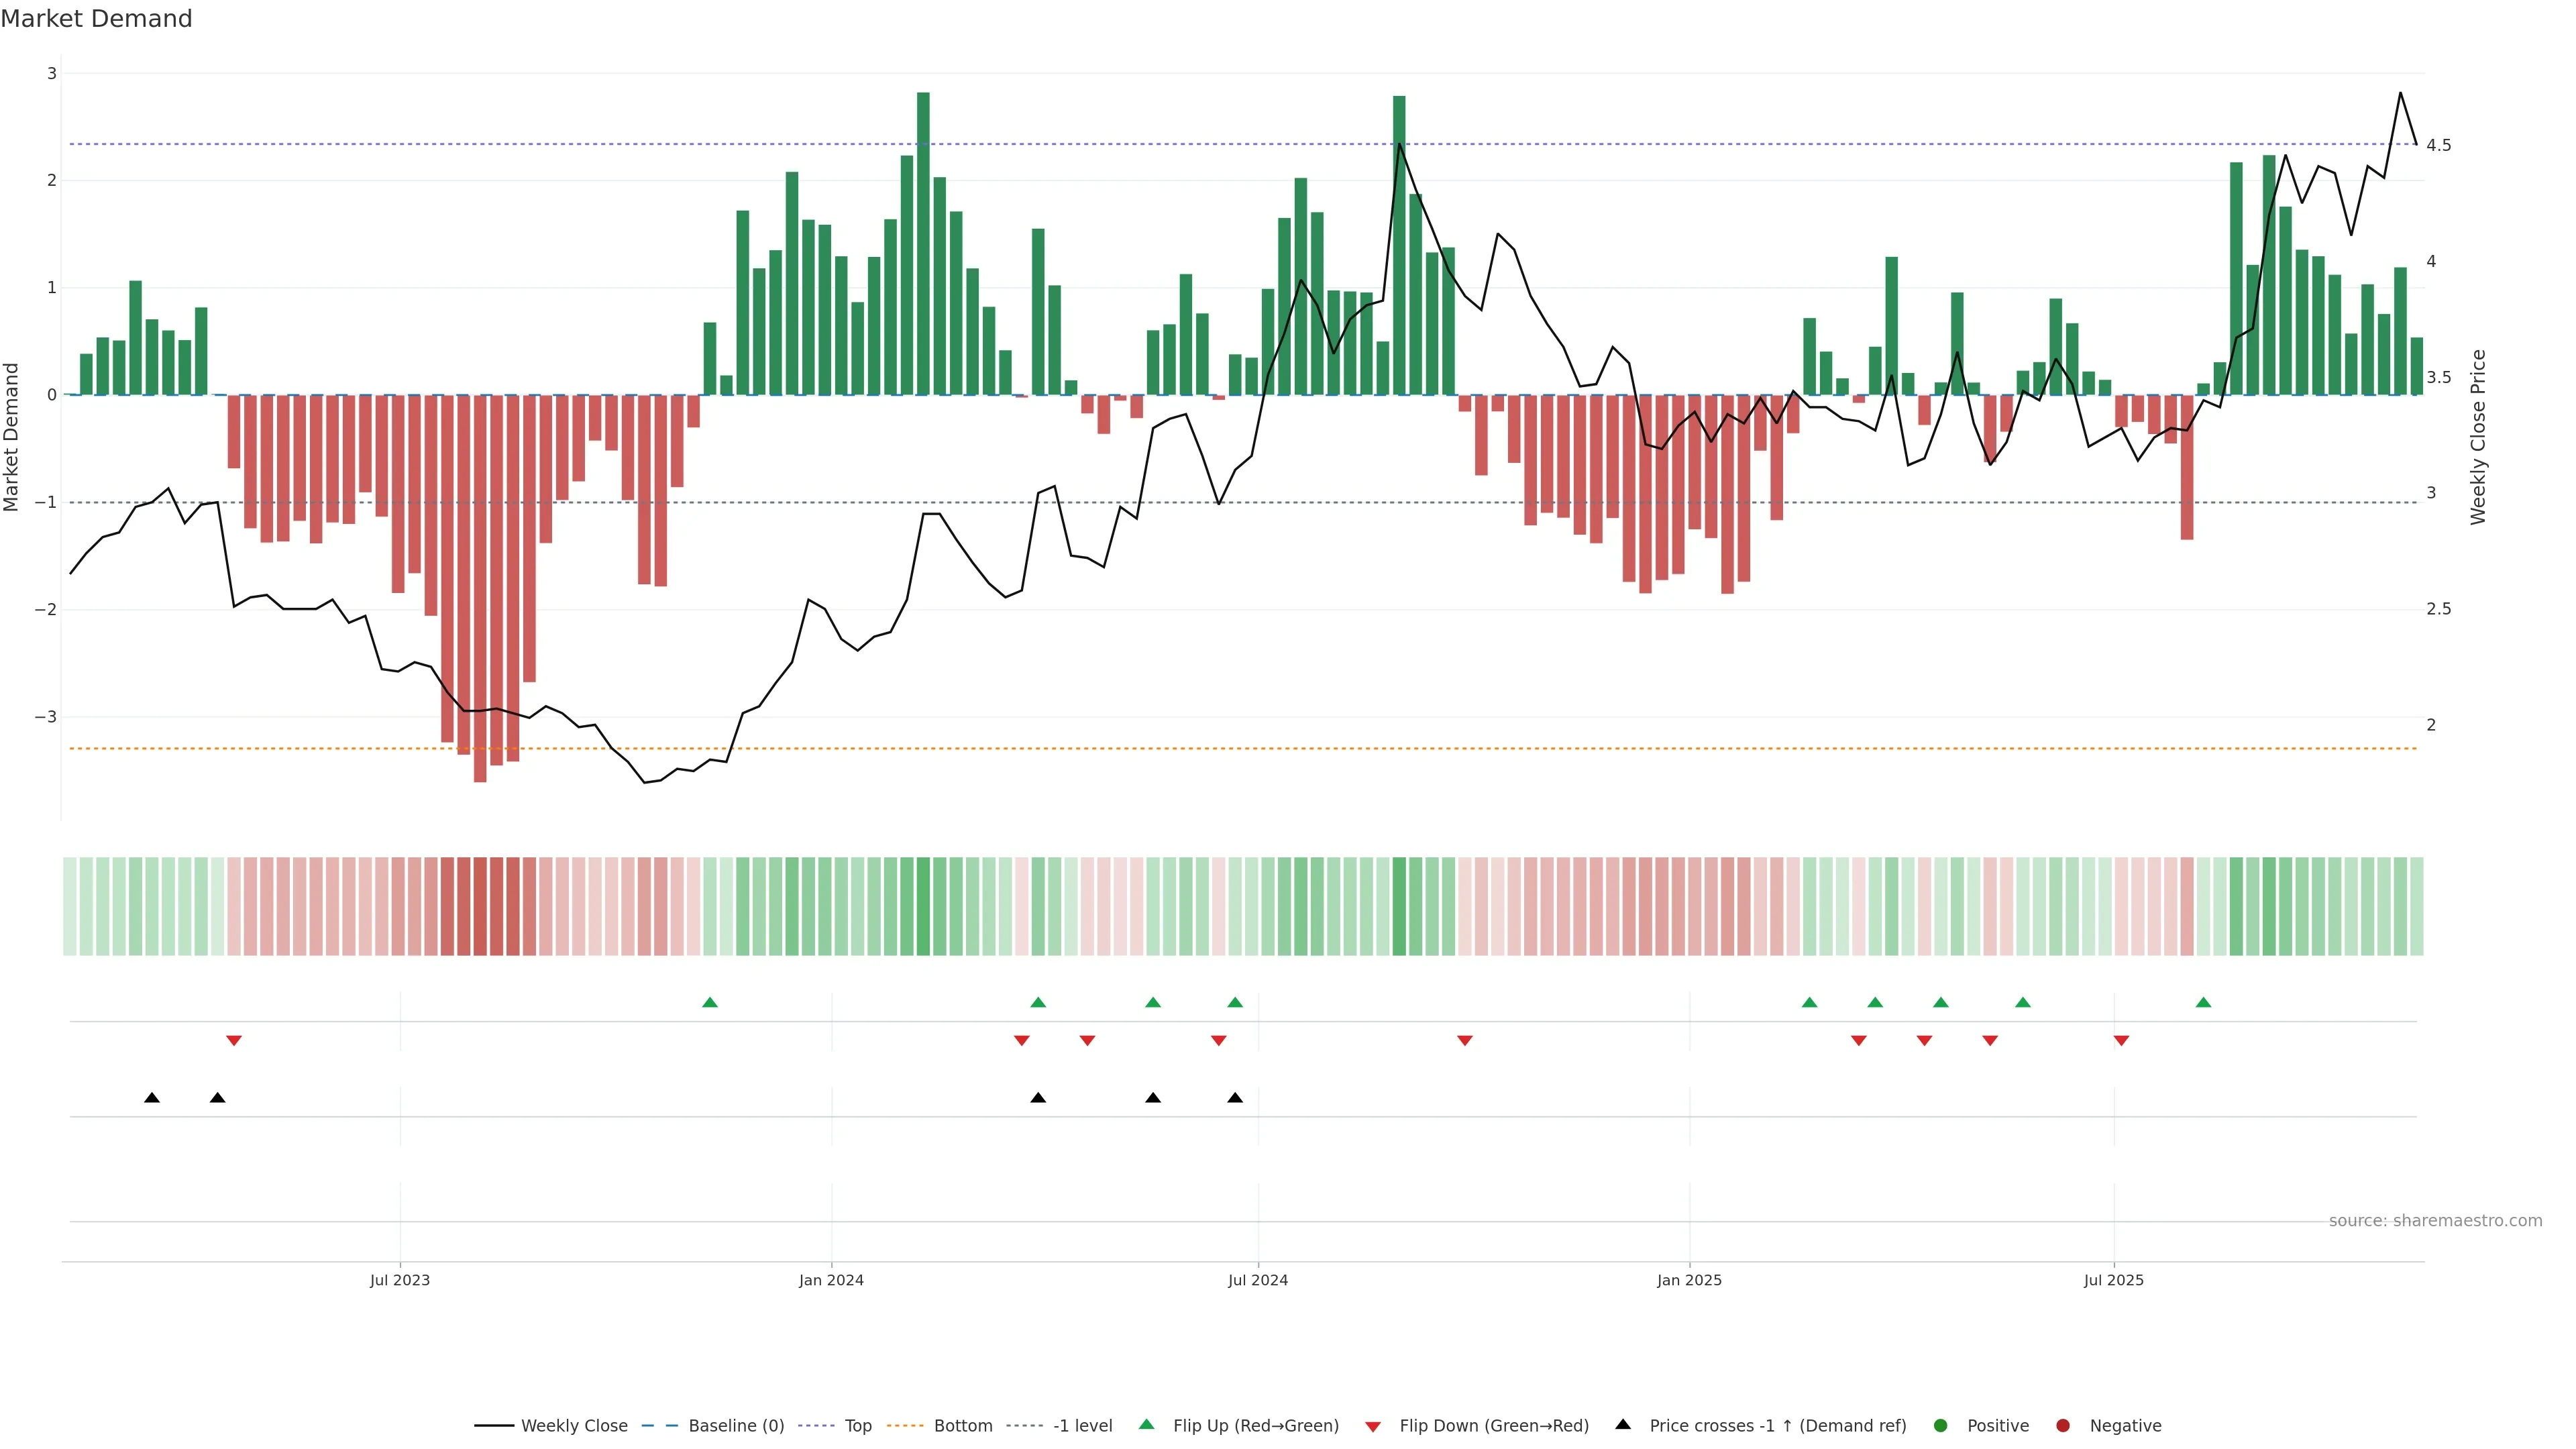Click the rightmost green Flip Up triangle marker

[2203, 1002]
